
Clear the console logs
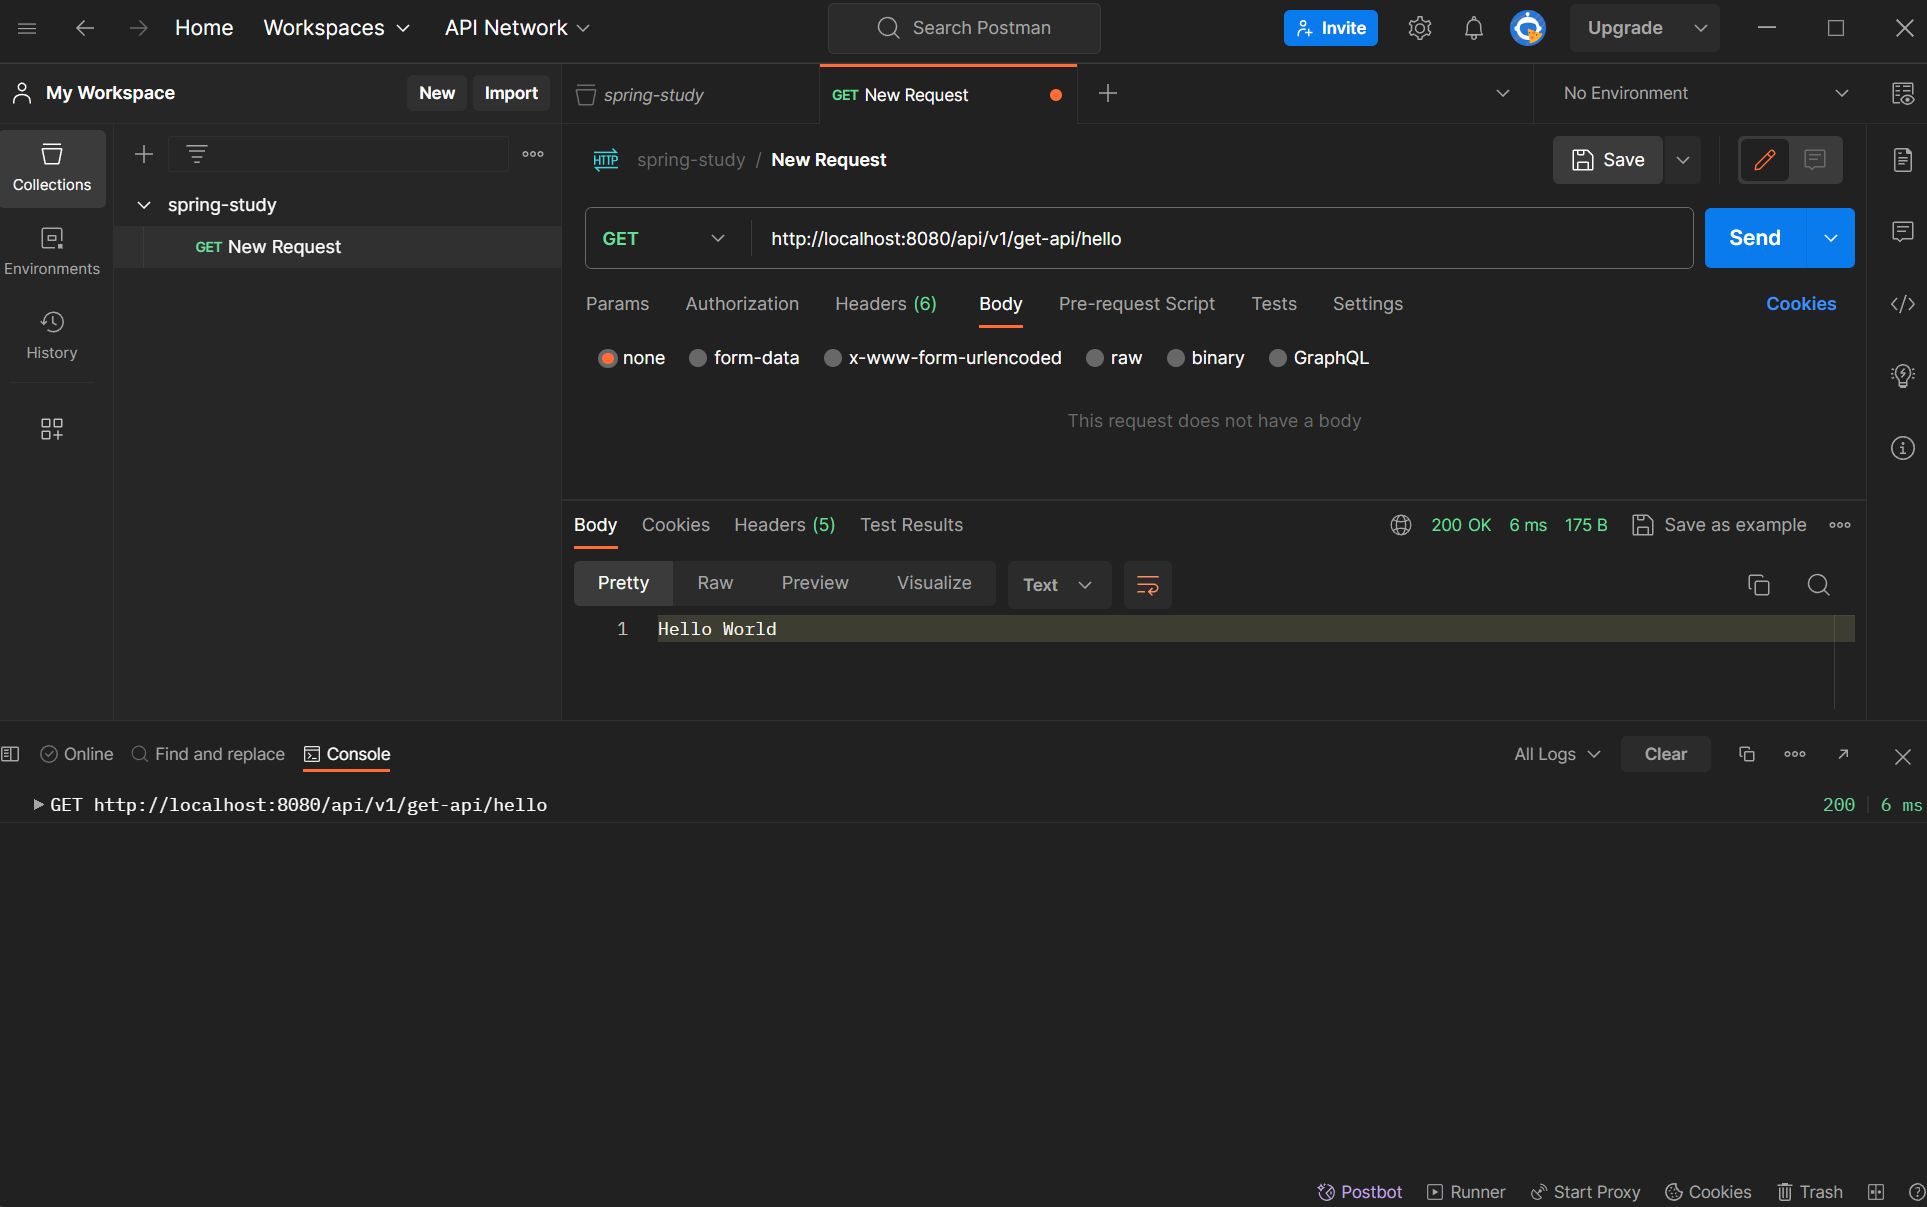coord(1665,754)
